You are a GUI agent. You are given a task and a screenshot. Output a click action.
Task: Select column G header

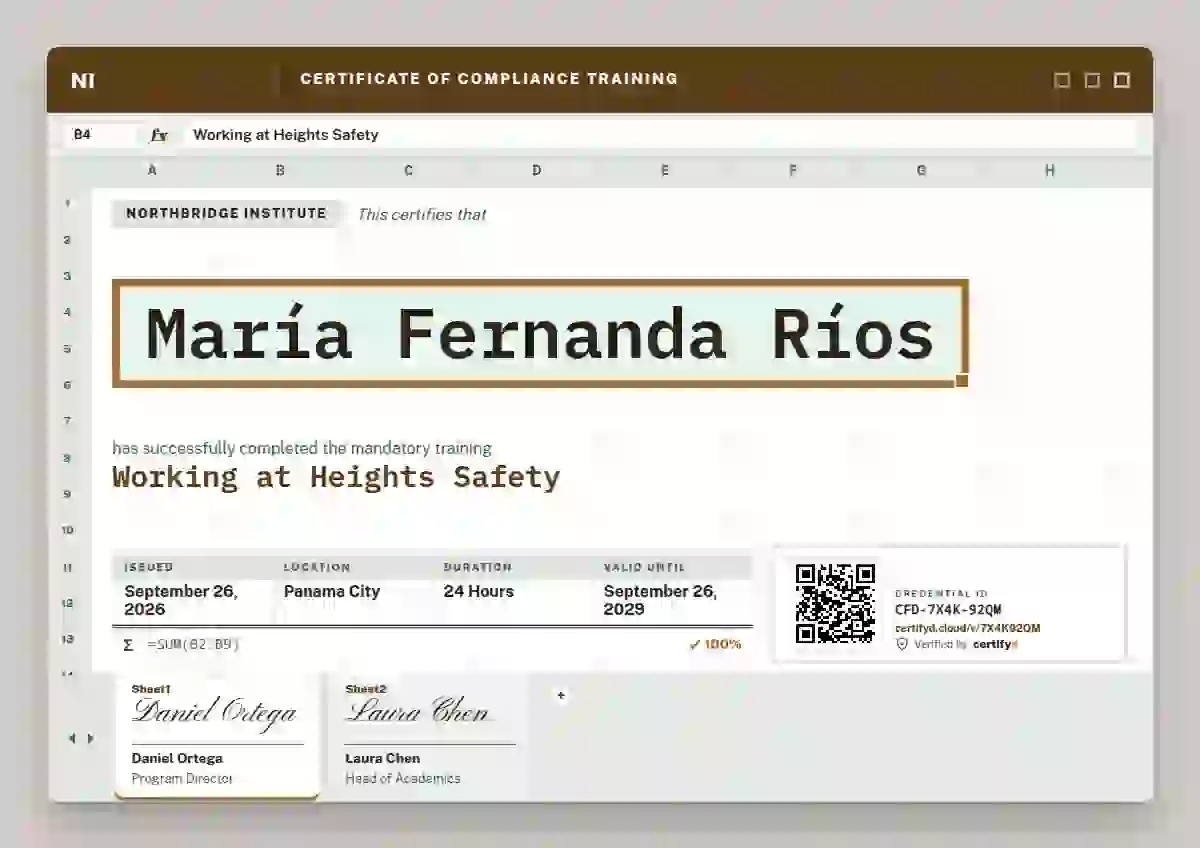click(921, 171)
